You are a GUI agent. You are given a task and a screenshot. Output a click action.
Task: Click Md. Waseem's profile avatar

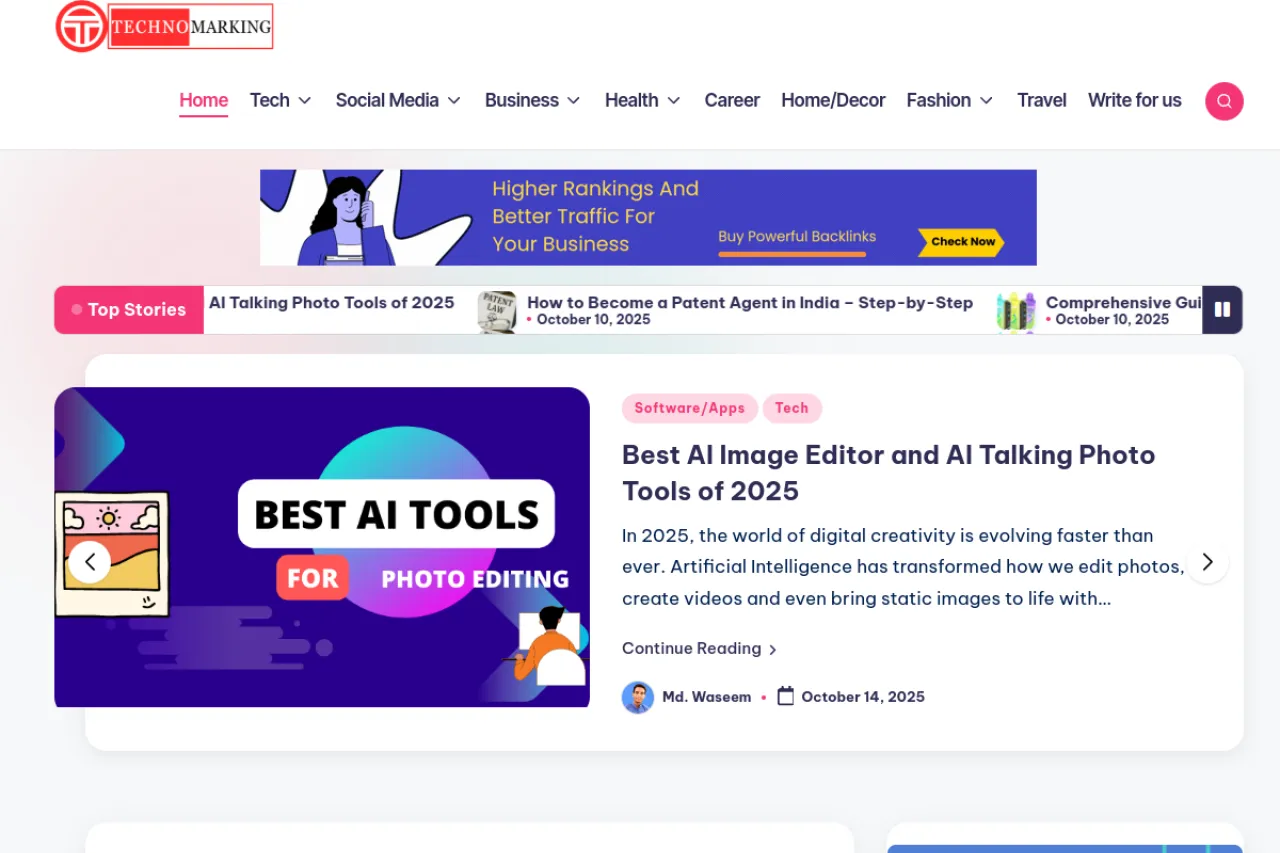(x=638, y=697)
